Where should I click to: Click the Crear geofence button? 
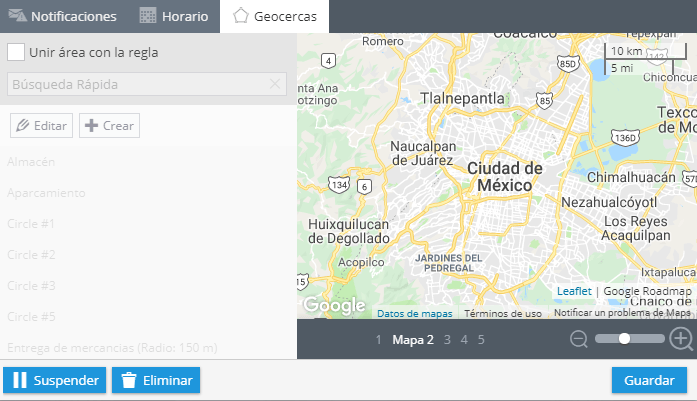(x=109, y=125)
